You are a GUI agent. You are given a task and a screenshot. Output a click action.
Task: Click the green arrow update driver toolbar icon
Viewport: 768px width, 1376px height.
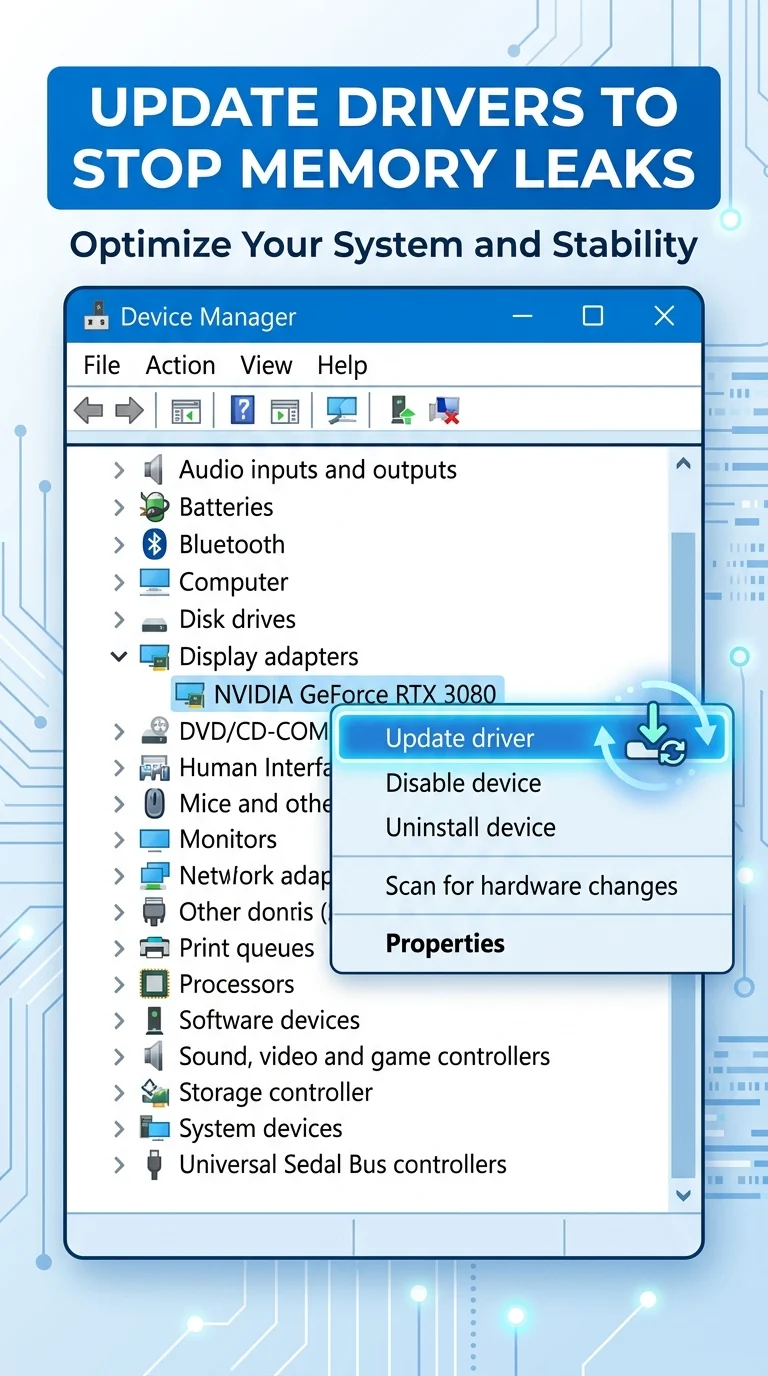[x=402, y=410]
